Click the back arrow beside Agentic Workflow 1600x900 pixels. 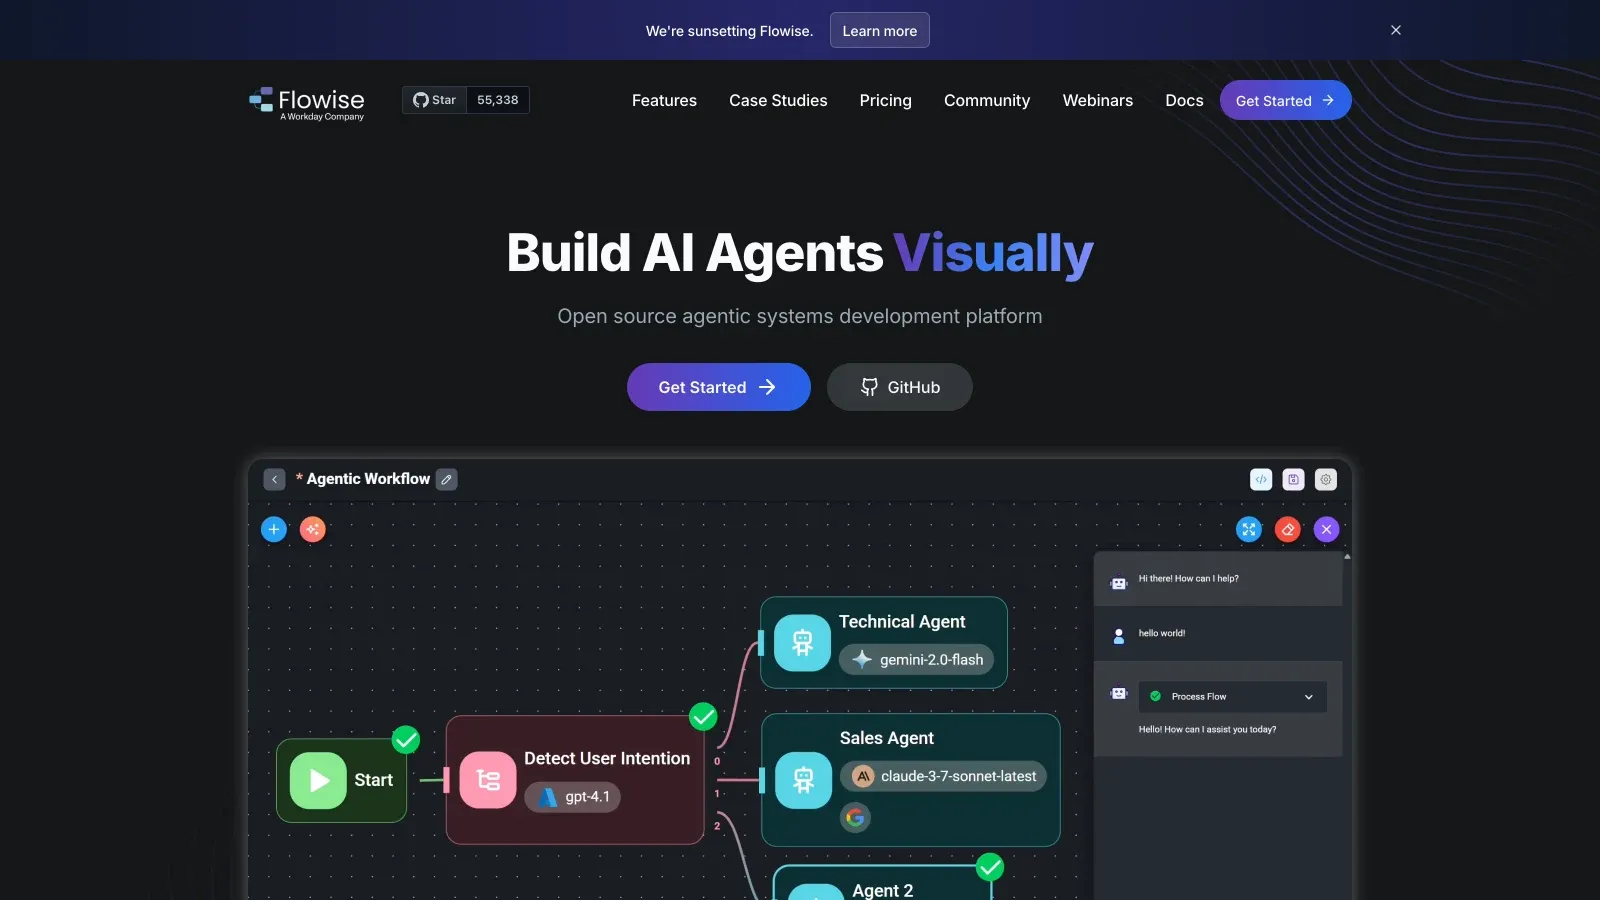click(275, 480)
